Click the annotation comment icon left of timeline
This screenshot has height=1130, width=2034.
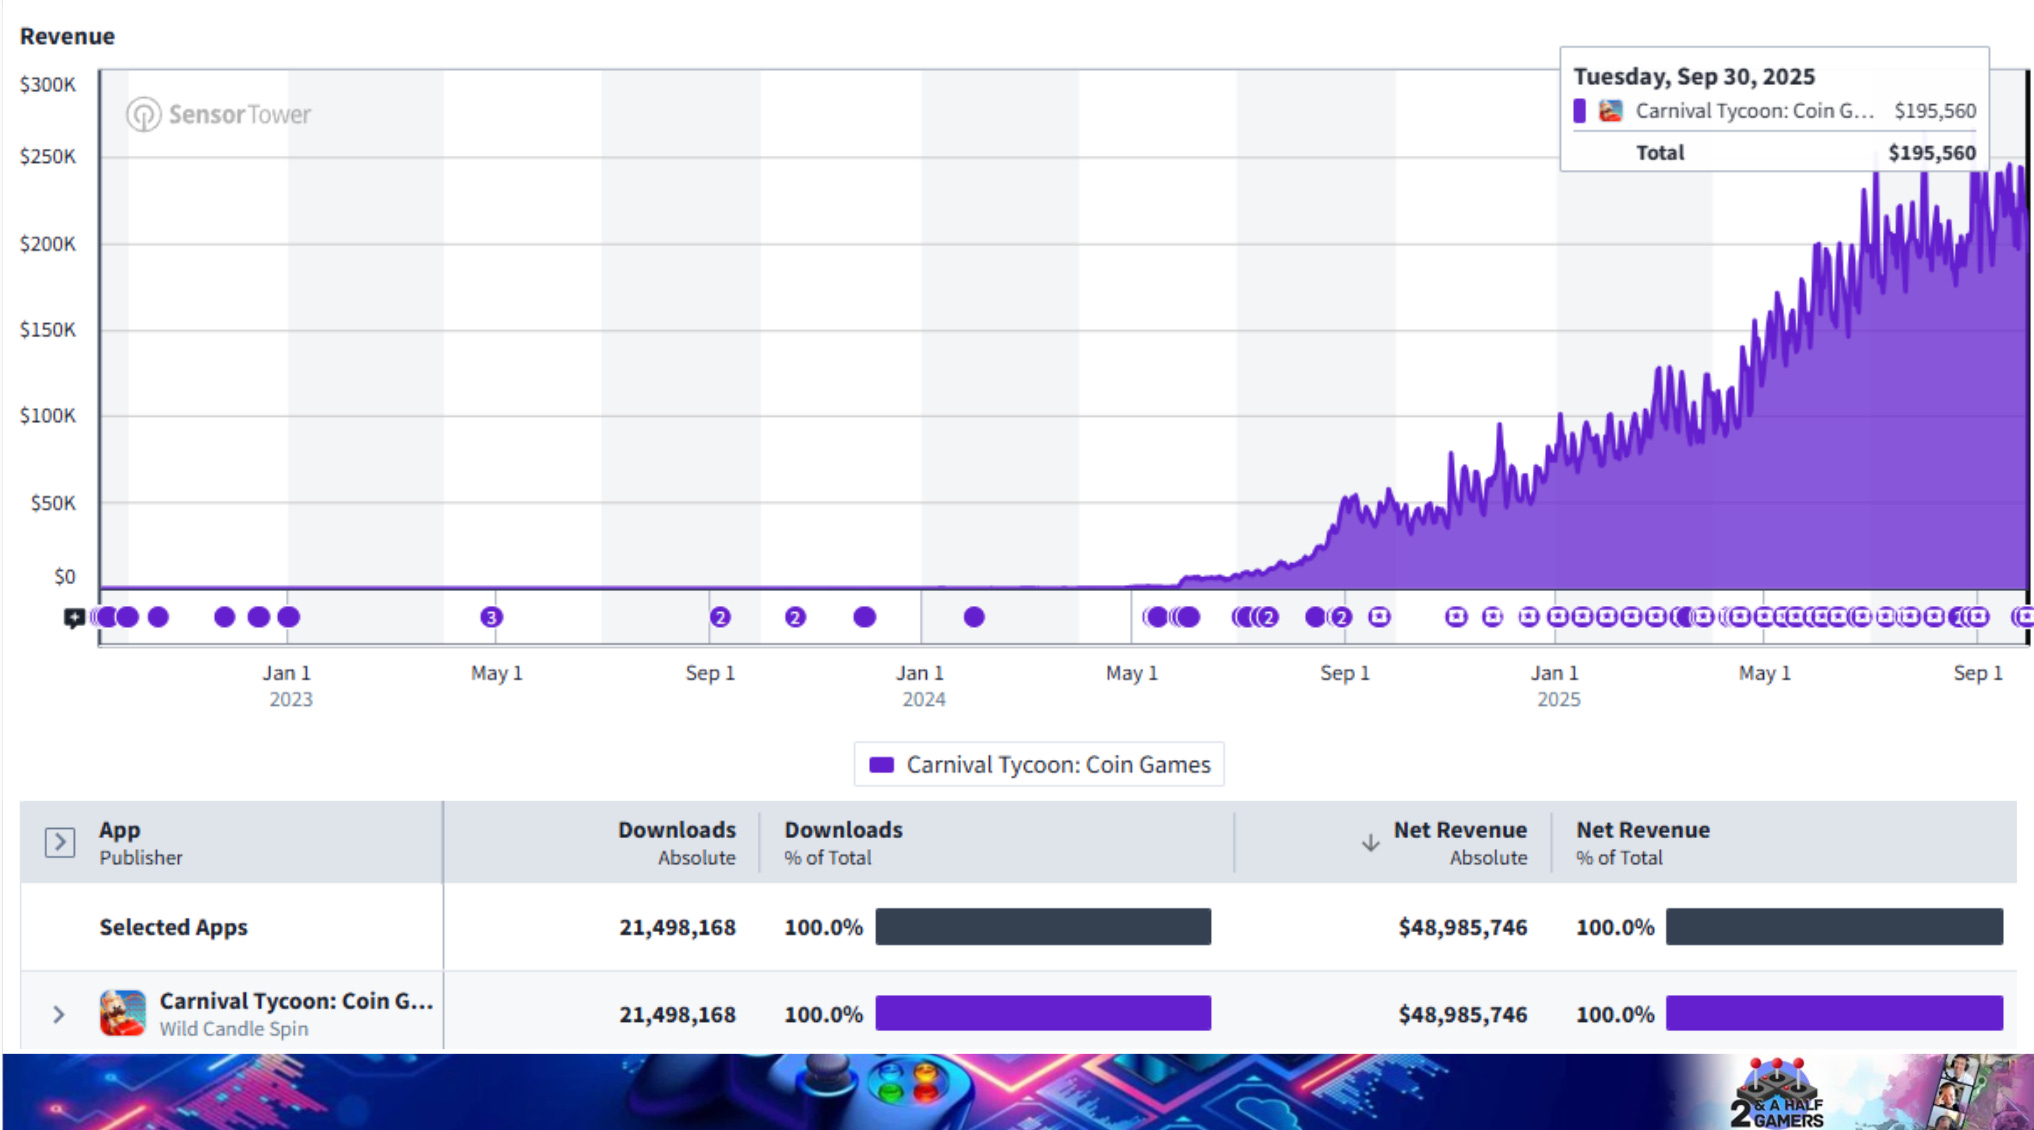[74, 618]
